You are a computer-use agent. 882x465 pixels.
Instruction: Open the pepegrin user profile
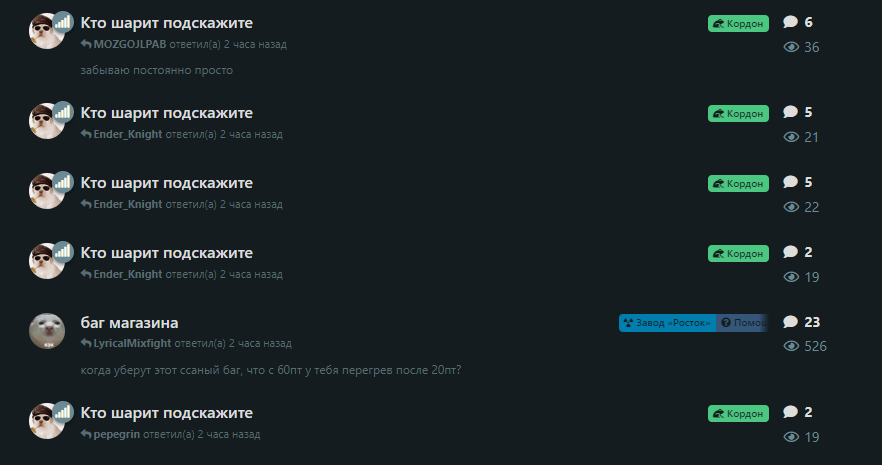116,434
